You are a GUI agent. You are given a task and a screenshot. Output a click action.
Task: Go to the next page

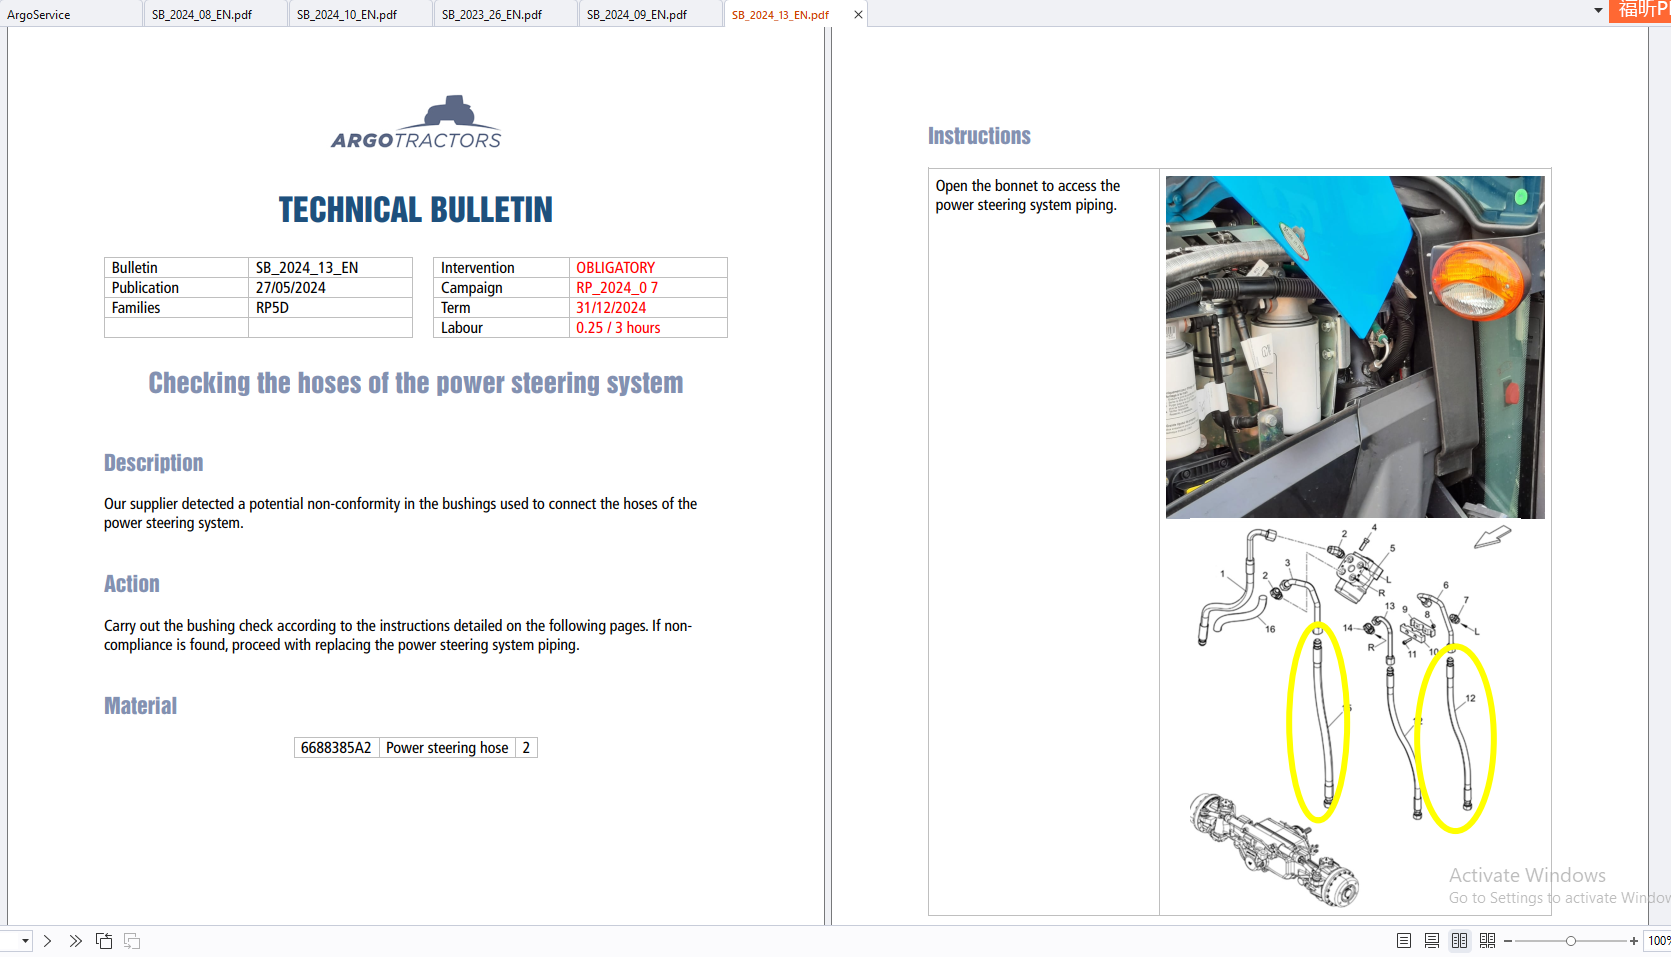tap(47, 941)
